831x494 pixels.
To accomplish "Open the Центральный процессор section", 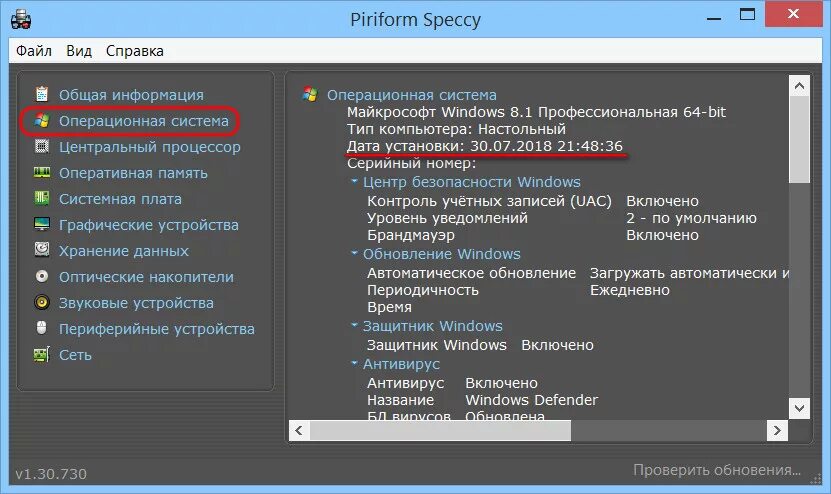I will pyautogui.click(x=149, y=147).
